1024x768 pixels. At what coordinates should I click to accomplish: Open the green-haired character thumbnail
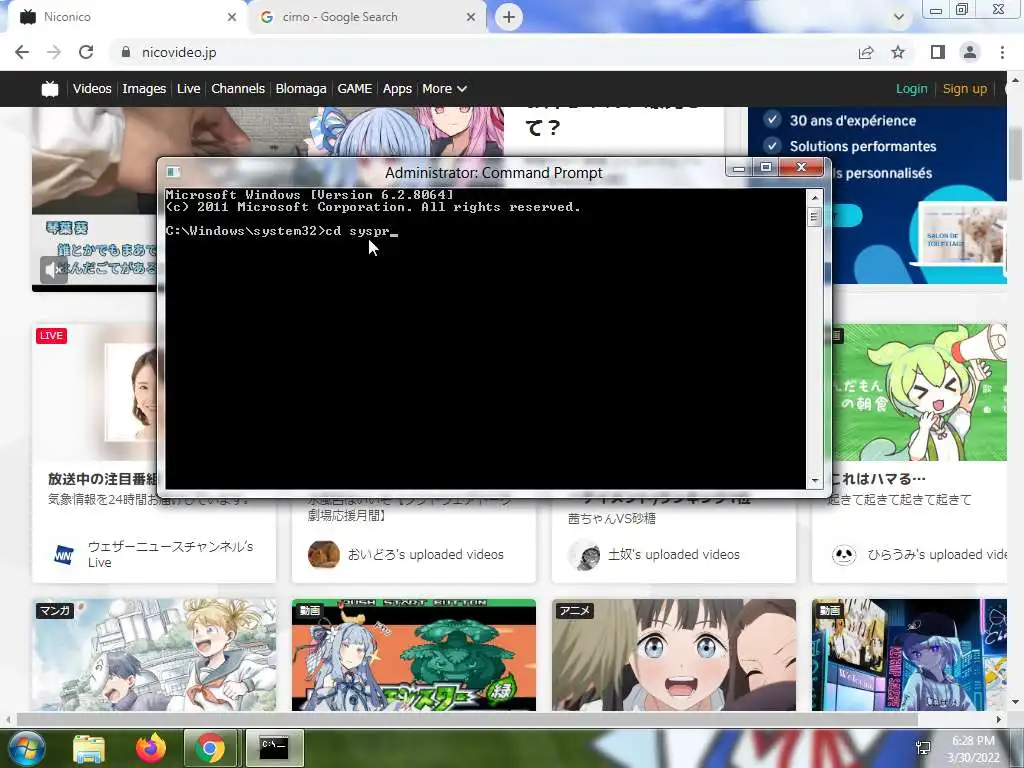coord(921,392)
